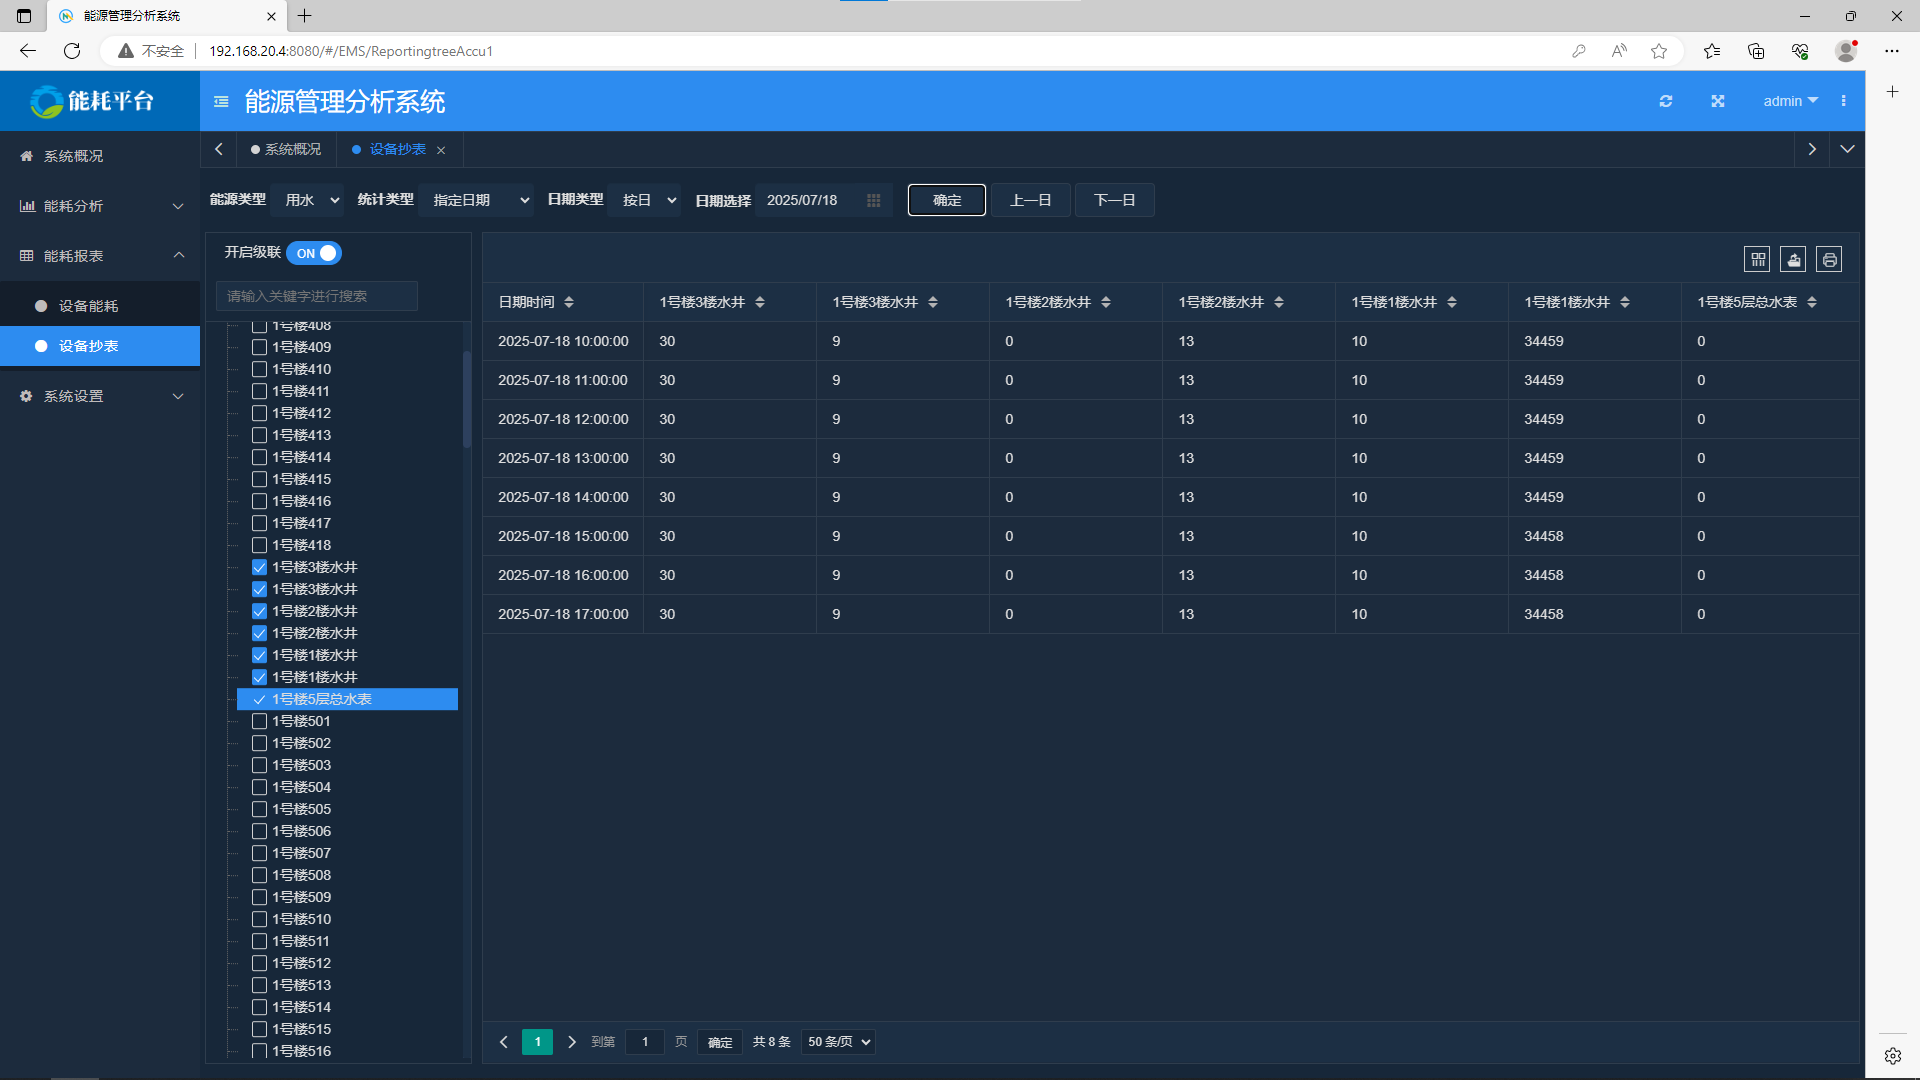Sort by the 日期时间 column arrows
1920x1080 pixels.
point(569,302)
